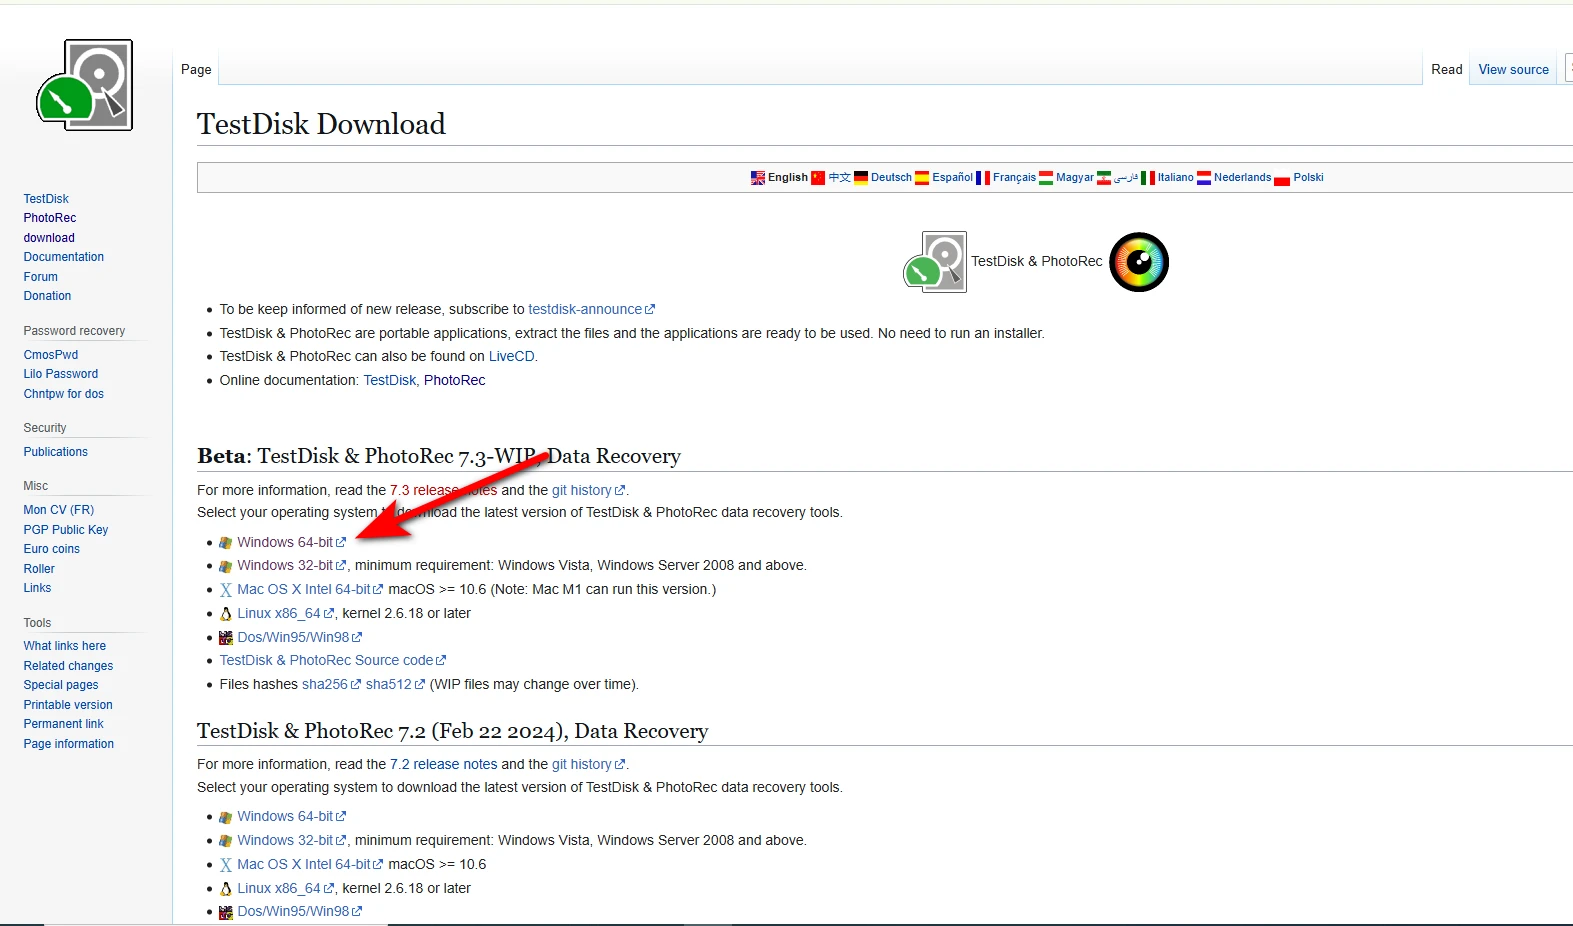Viewport: 1573px width, 926px height.
Task: Open the 7.2 release notes link
Action: [443, 764]
